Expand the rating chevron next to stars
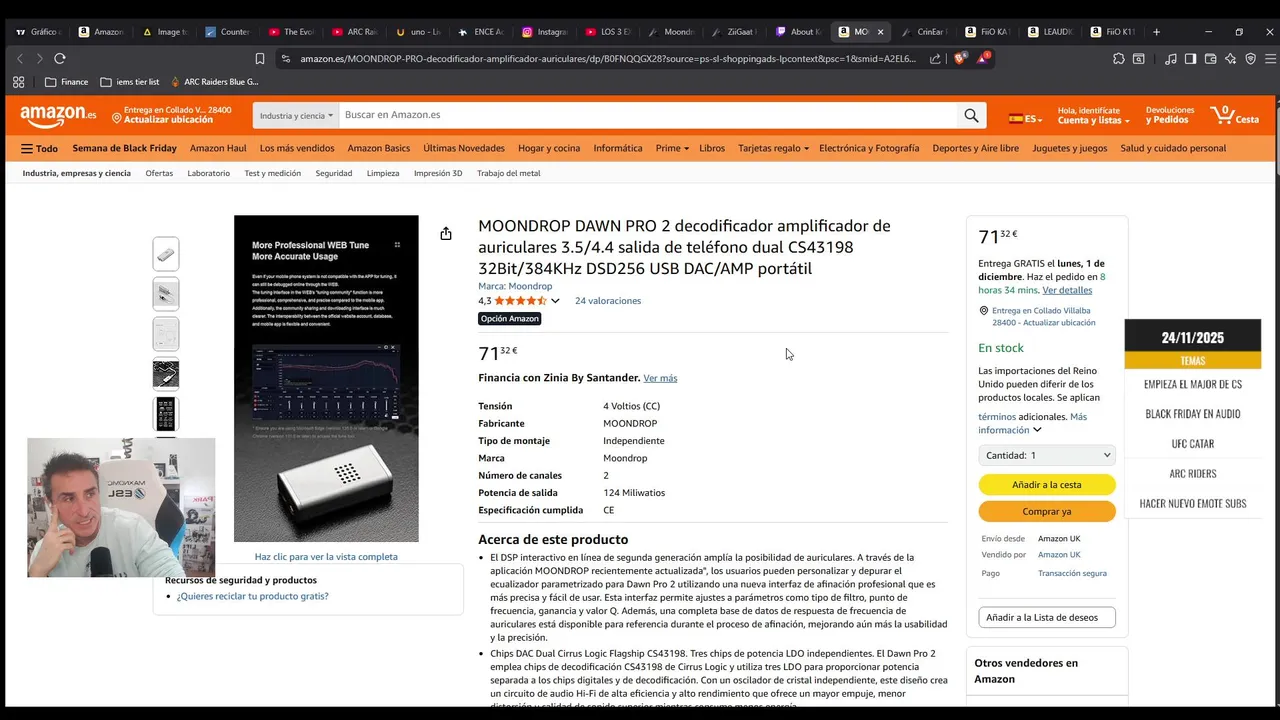Viewport: 1280px width, 720px height. [x=554, y=301]
